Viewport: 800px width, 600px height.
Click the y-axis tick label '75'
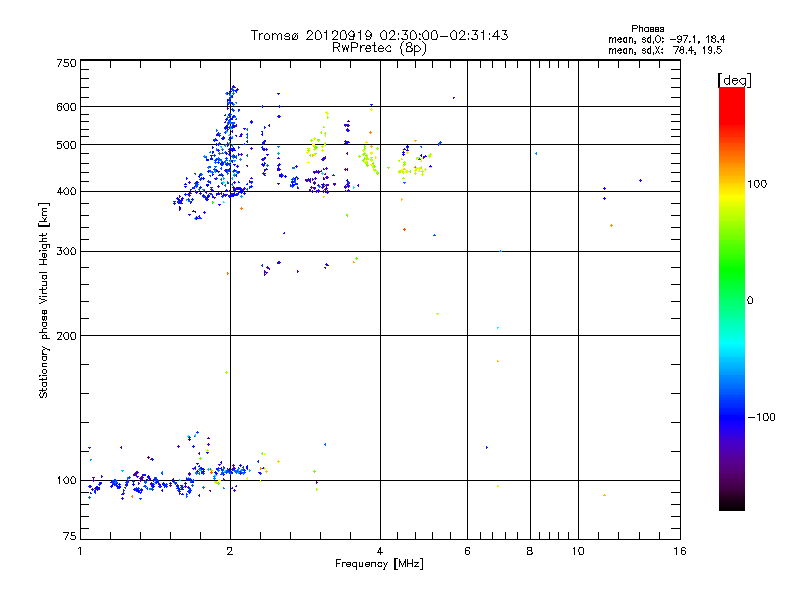tap(70, 536)
